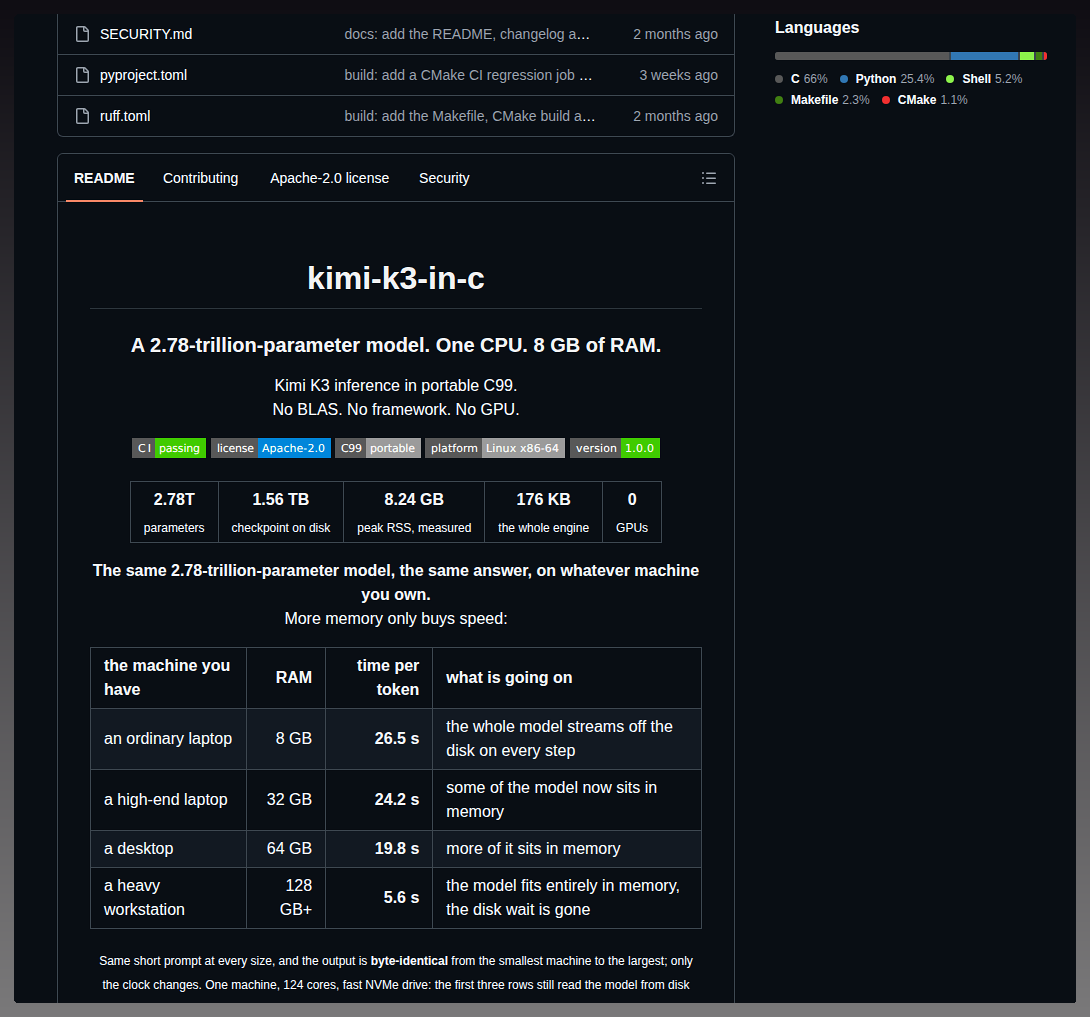Screen dimensions: 1090x1017
Task: Select the Makefile 2.3% language entry
Action: click(822, 100)
